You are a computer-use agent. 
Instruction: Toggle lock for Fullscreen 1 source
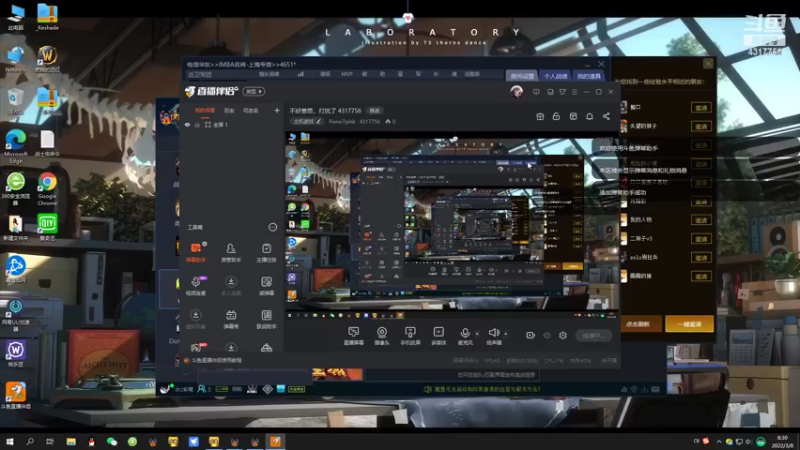[x=197, y=124]
